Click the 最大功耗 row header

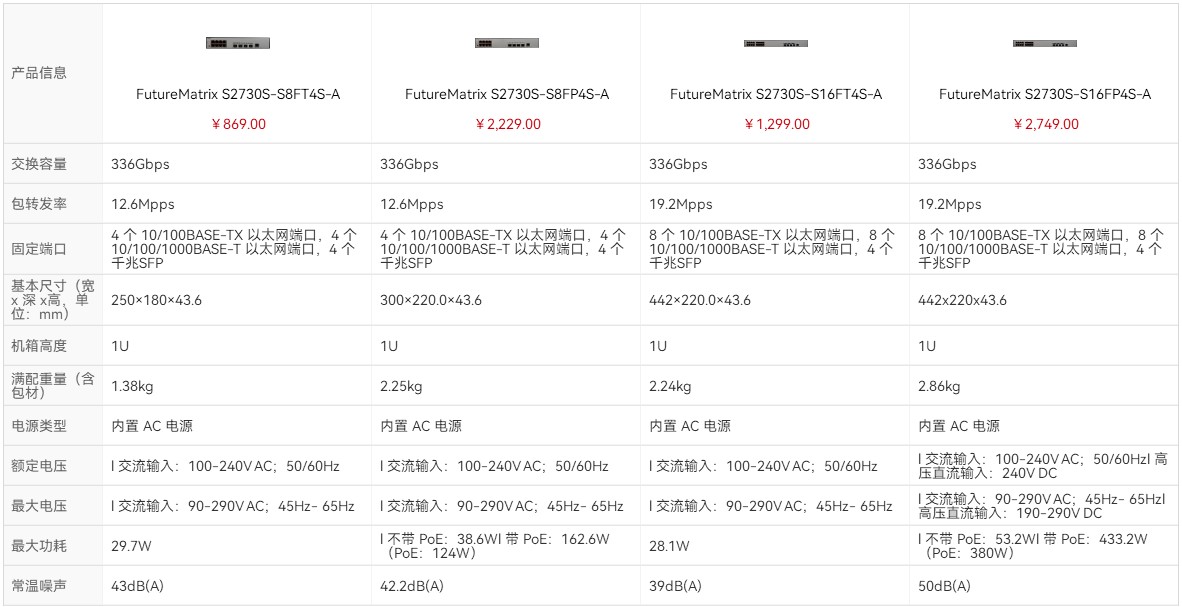point(39,546)
